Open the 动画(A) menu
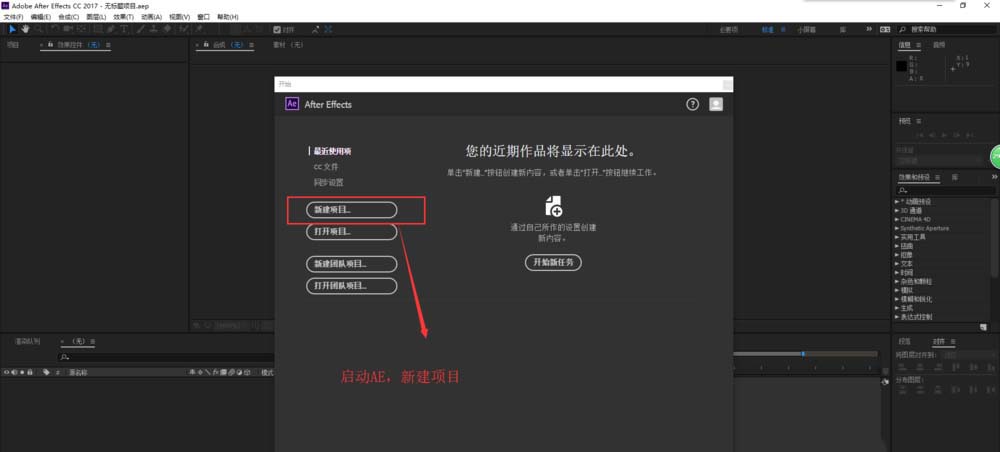 point(151,17)
